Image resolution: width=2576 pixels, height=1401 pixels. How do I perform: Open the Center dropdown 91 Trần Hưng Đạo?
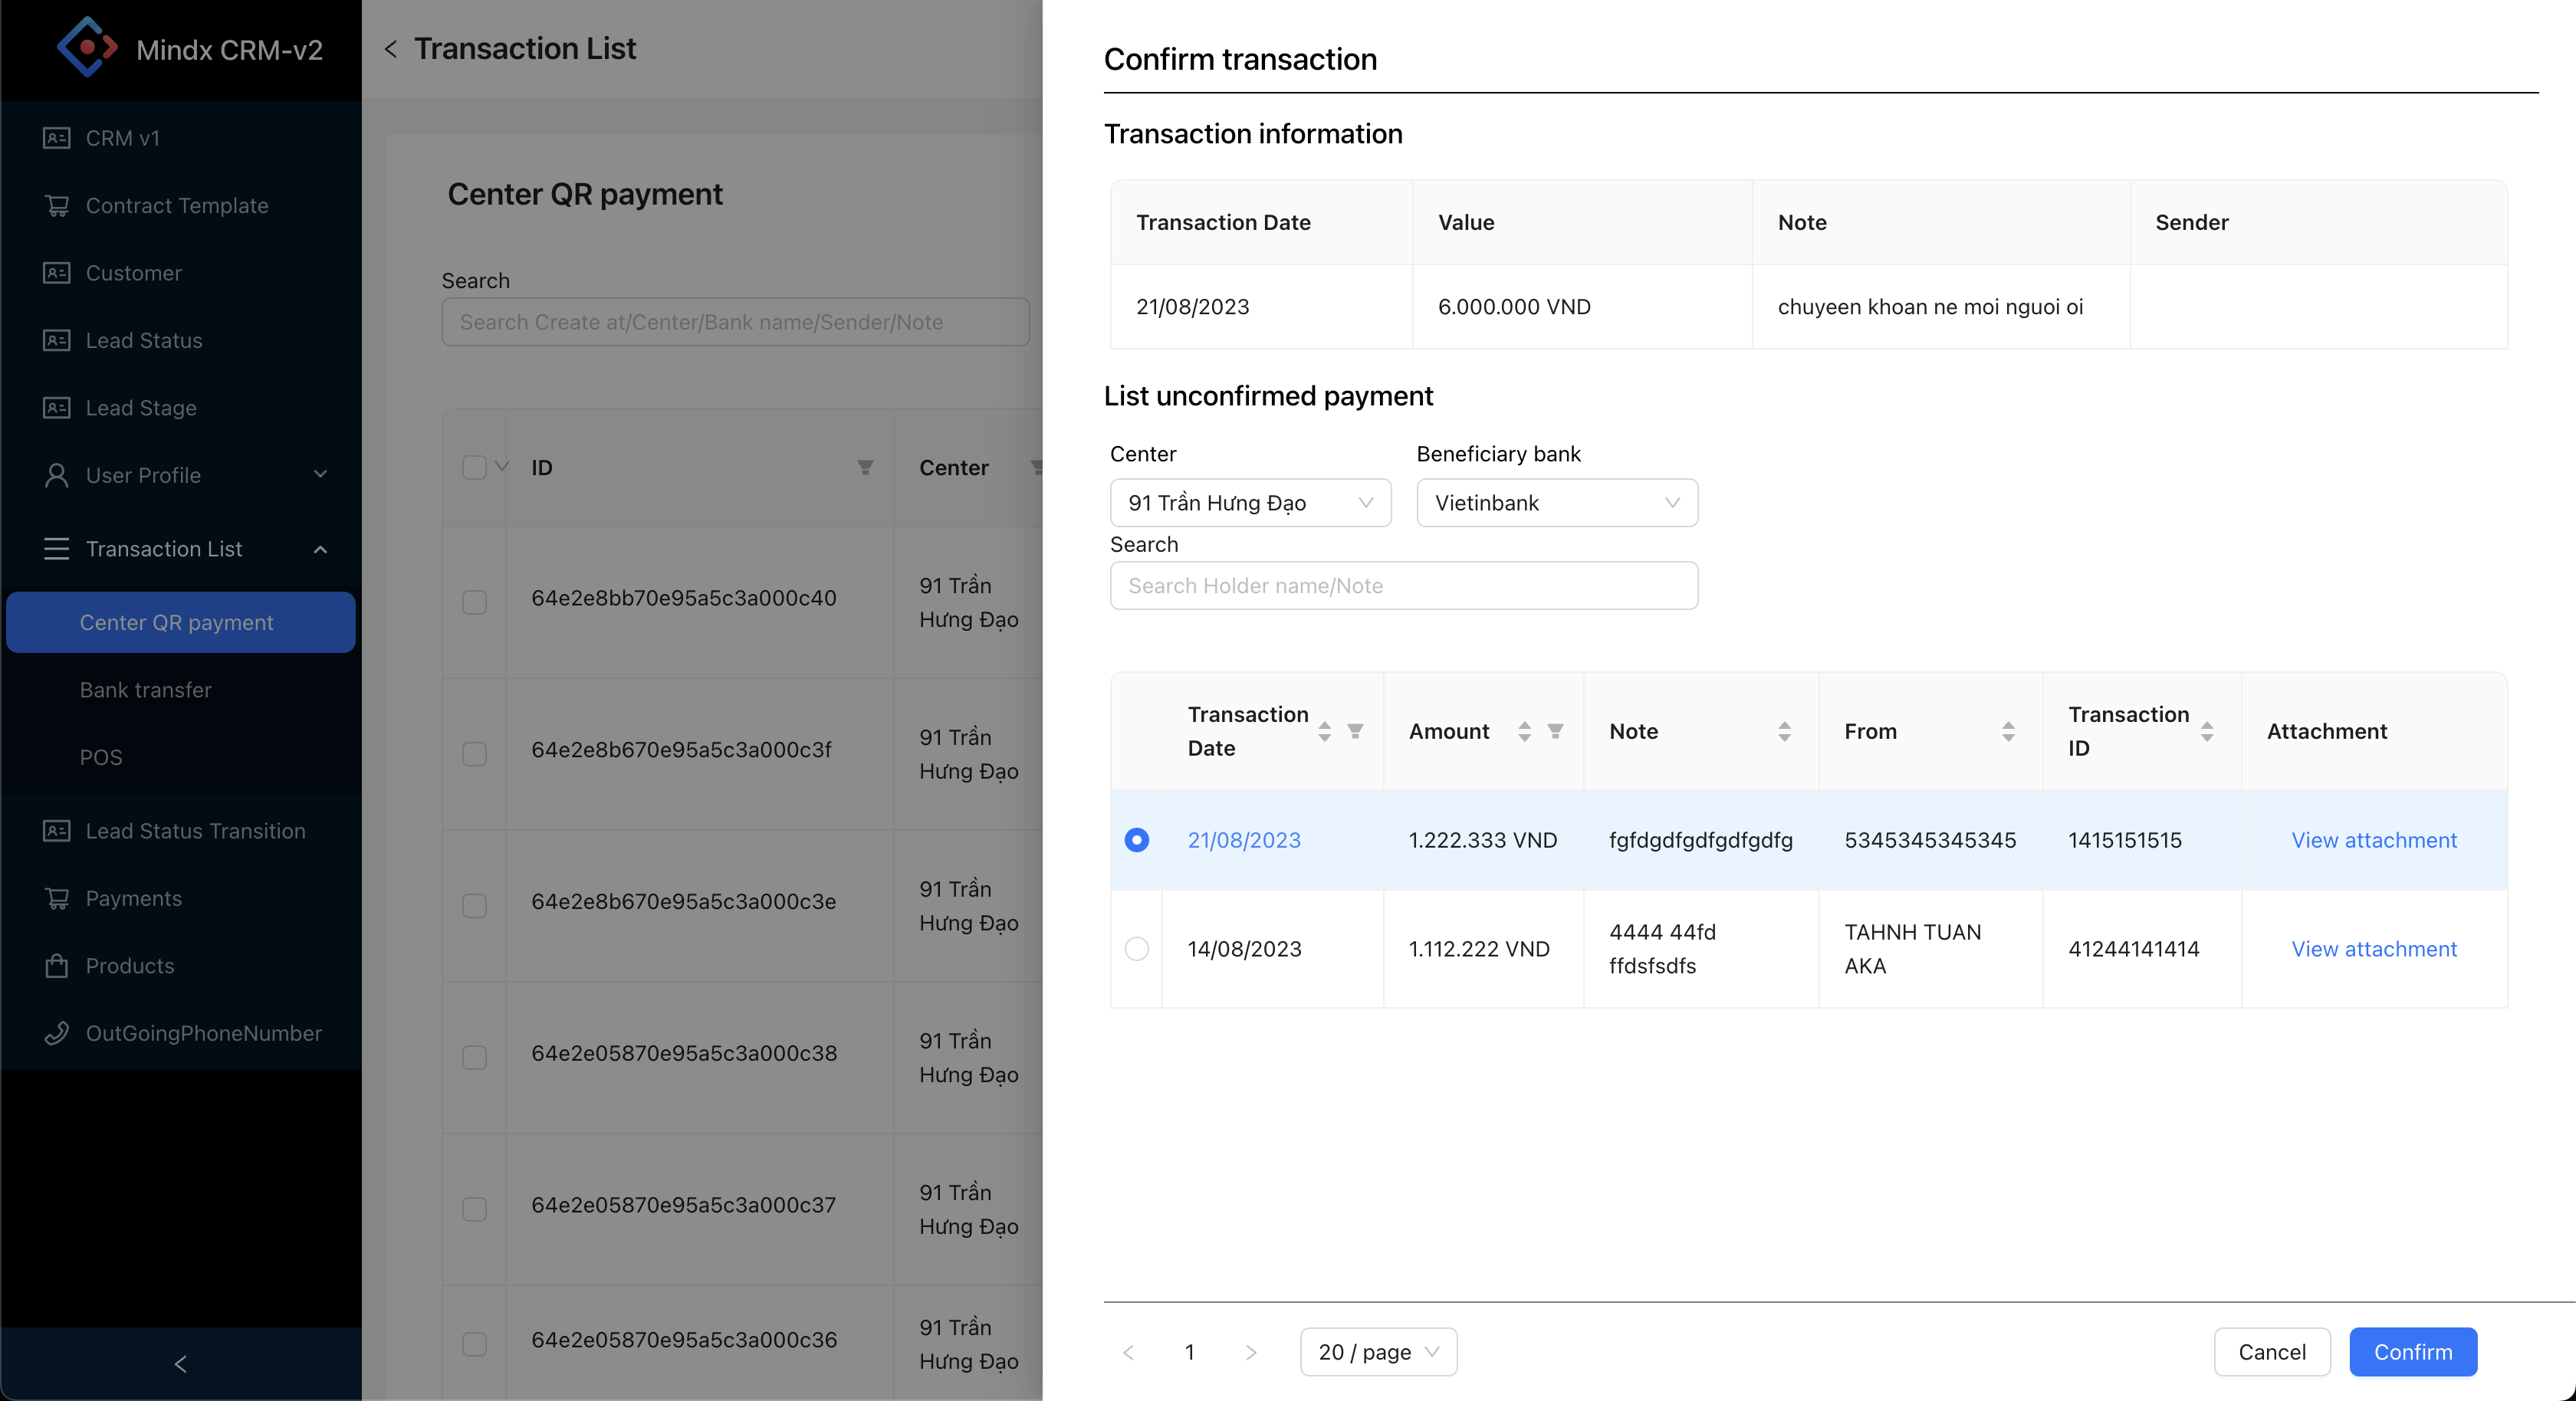pos(1249,503)
